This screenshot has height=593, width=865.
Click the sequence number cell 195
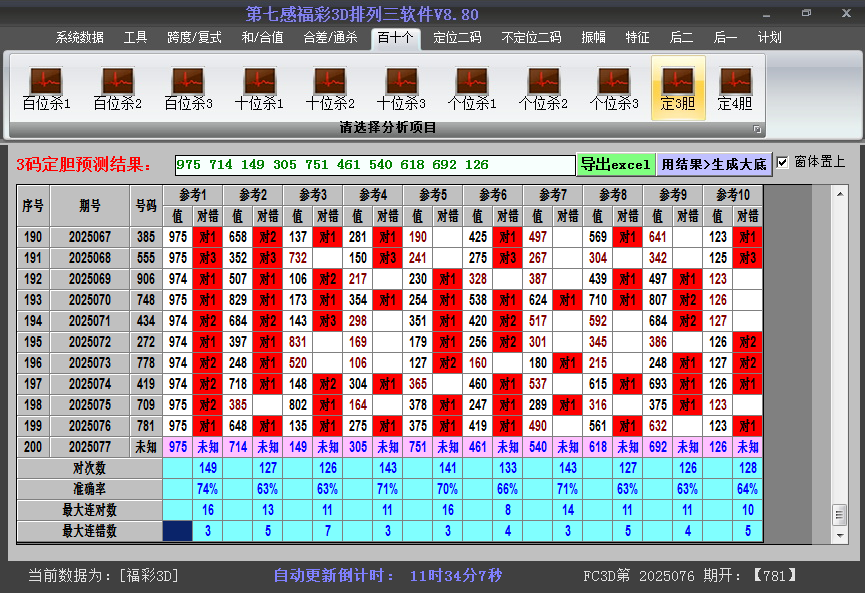point(33,342)
